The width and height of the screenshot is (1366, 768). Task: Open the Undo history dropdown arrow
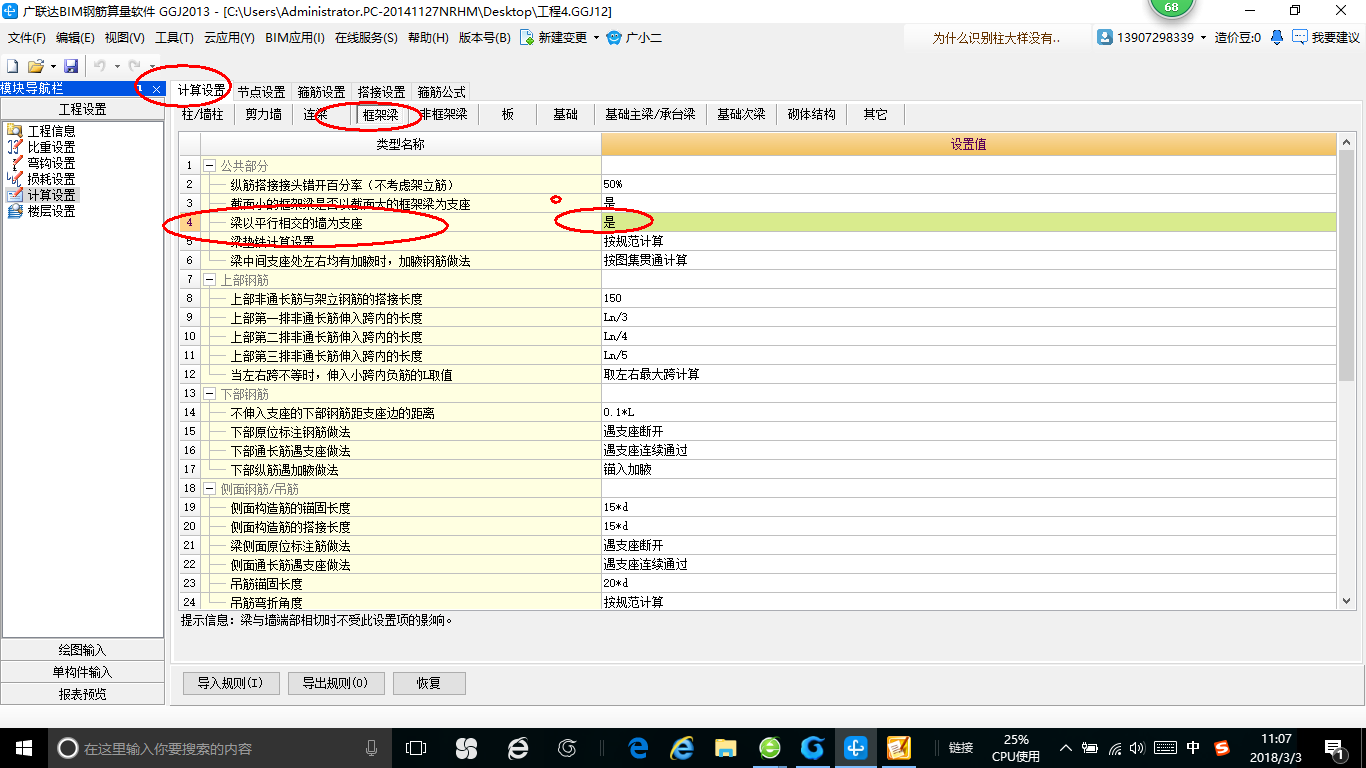pyautogui.click(x=117, y=67)
